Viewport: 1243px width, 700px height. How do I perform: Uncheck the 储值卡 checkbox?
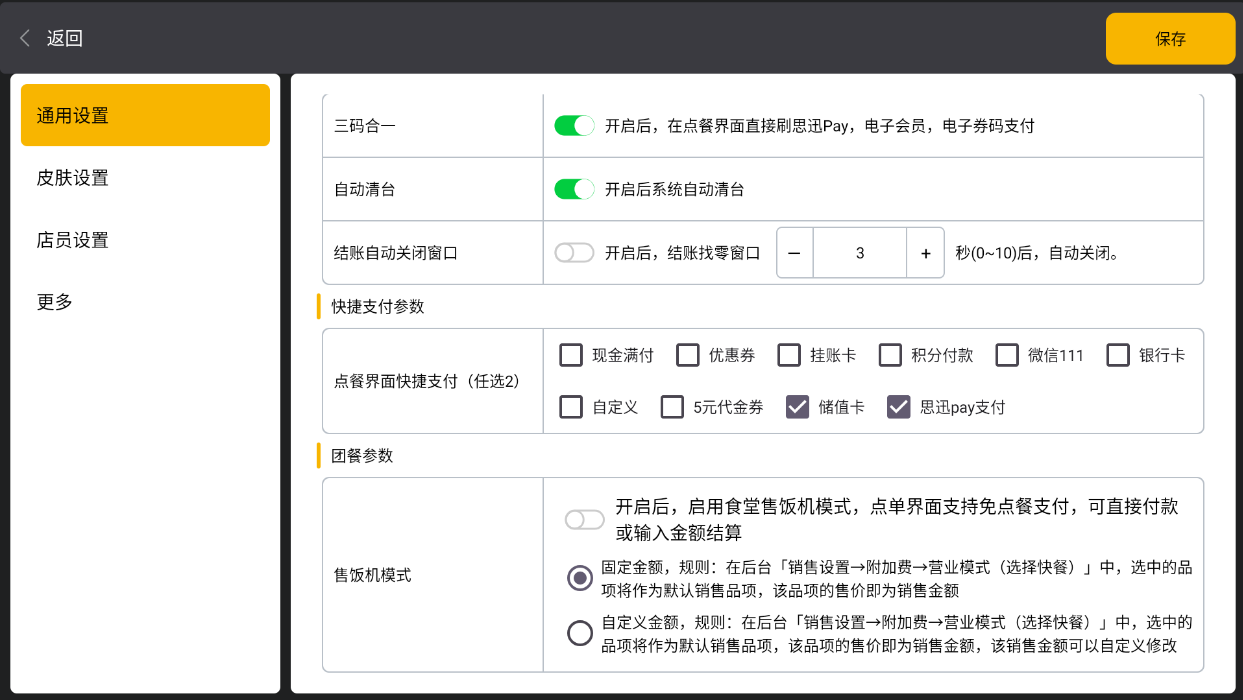point(797,407)
